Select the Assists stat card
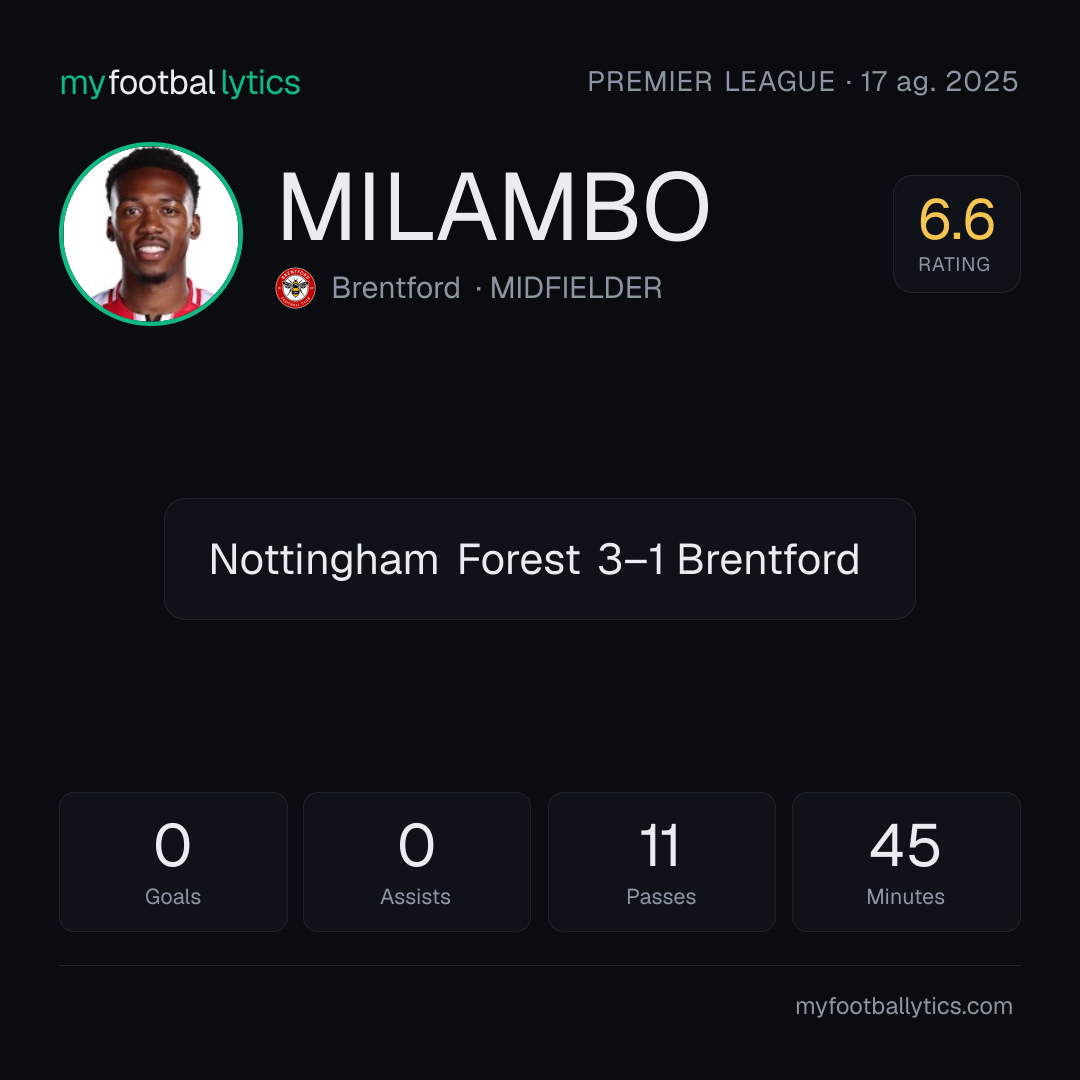This screenshot has height=1080, width=1080. [417, 862]
